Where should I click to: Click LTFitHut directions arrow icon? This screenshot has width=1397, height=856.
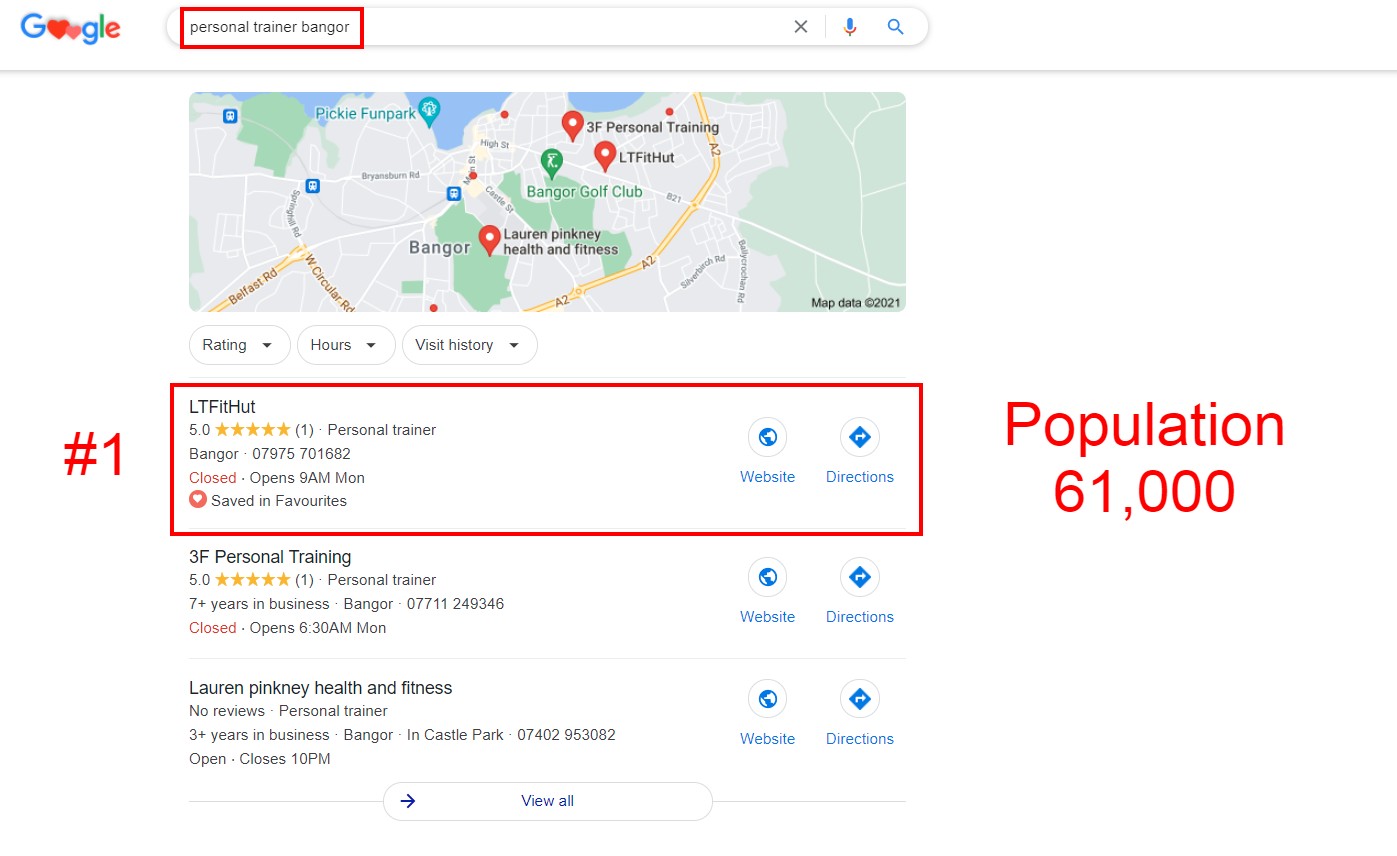pos(860,437)
